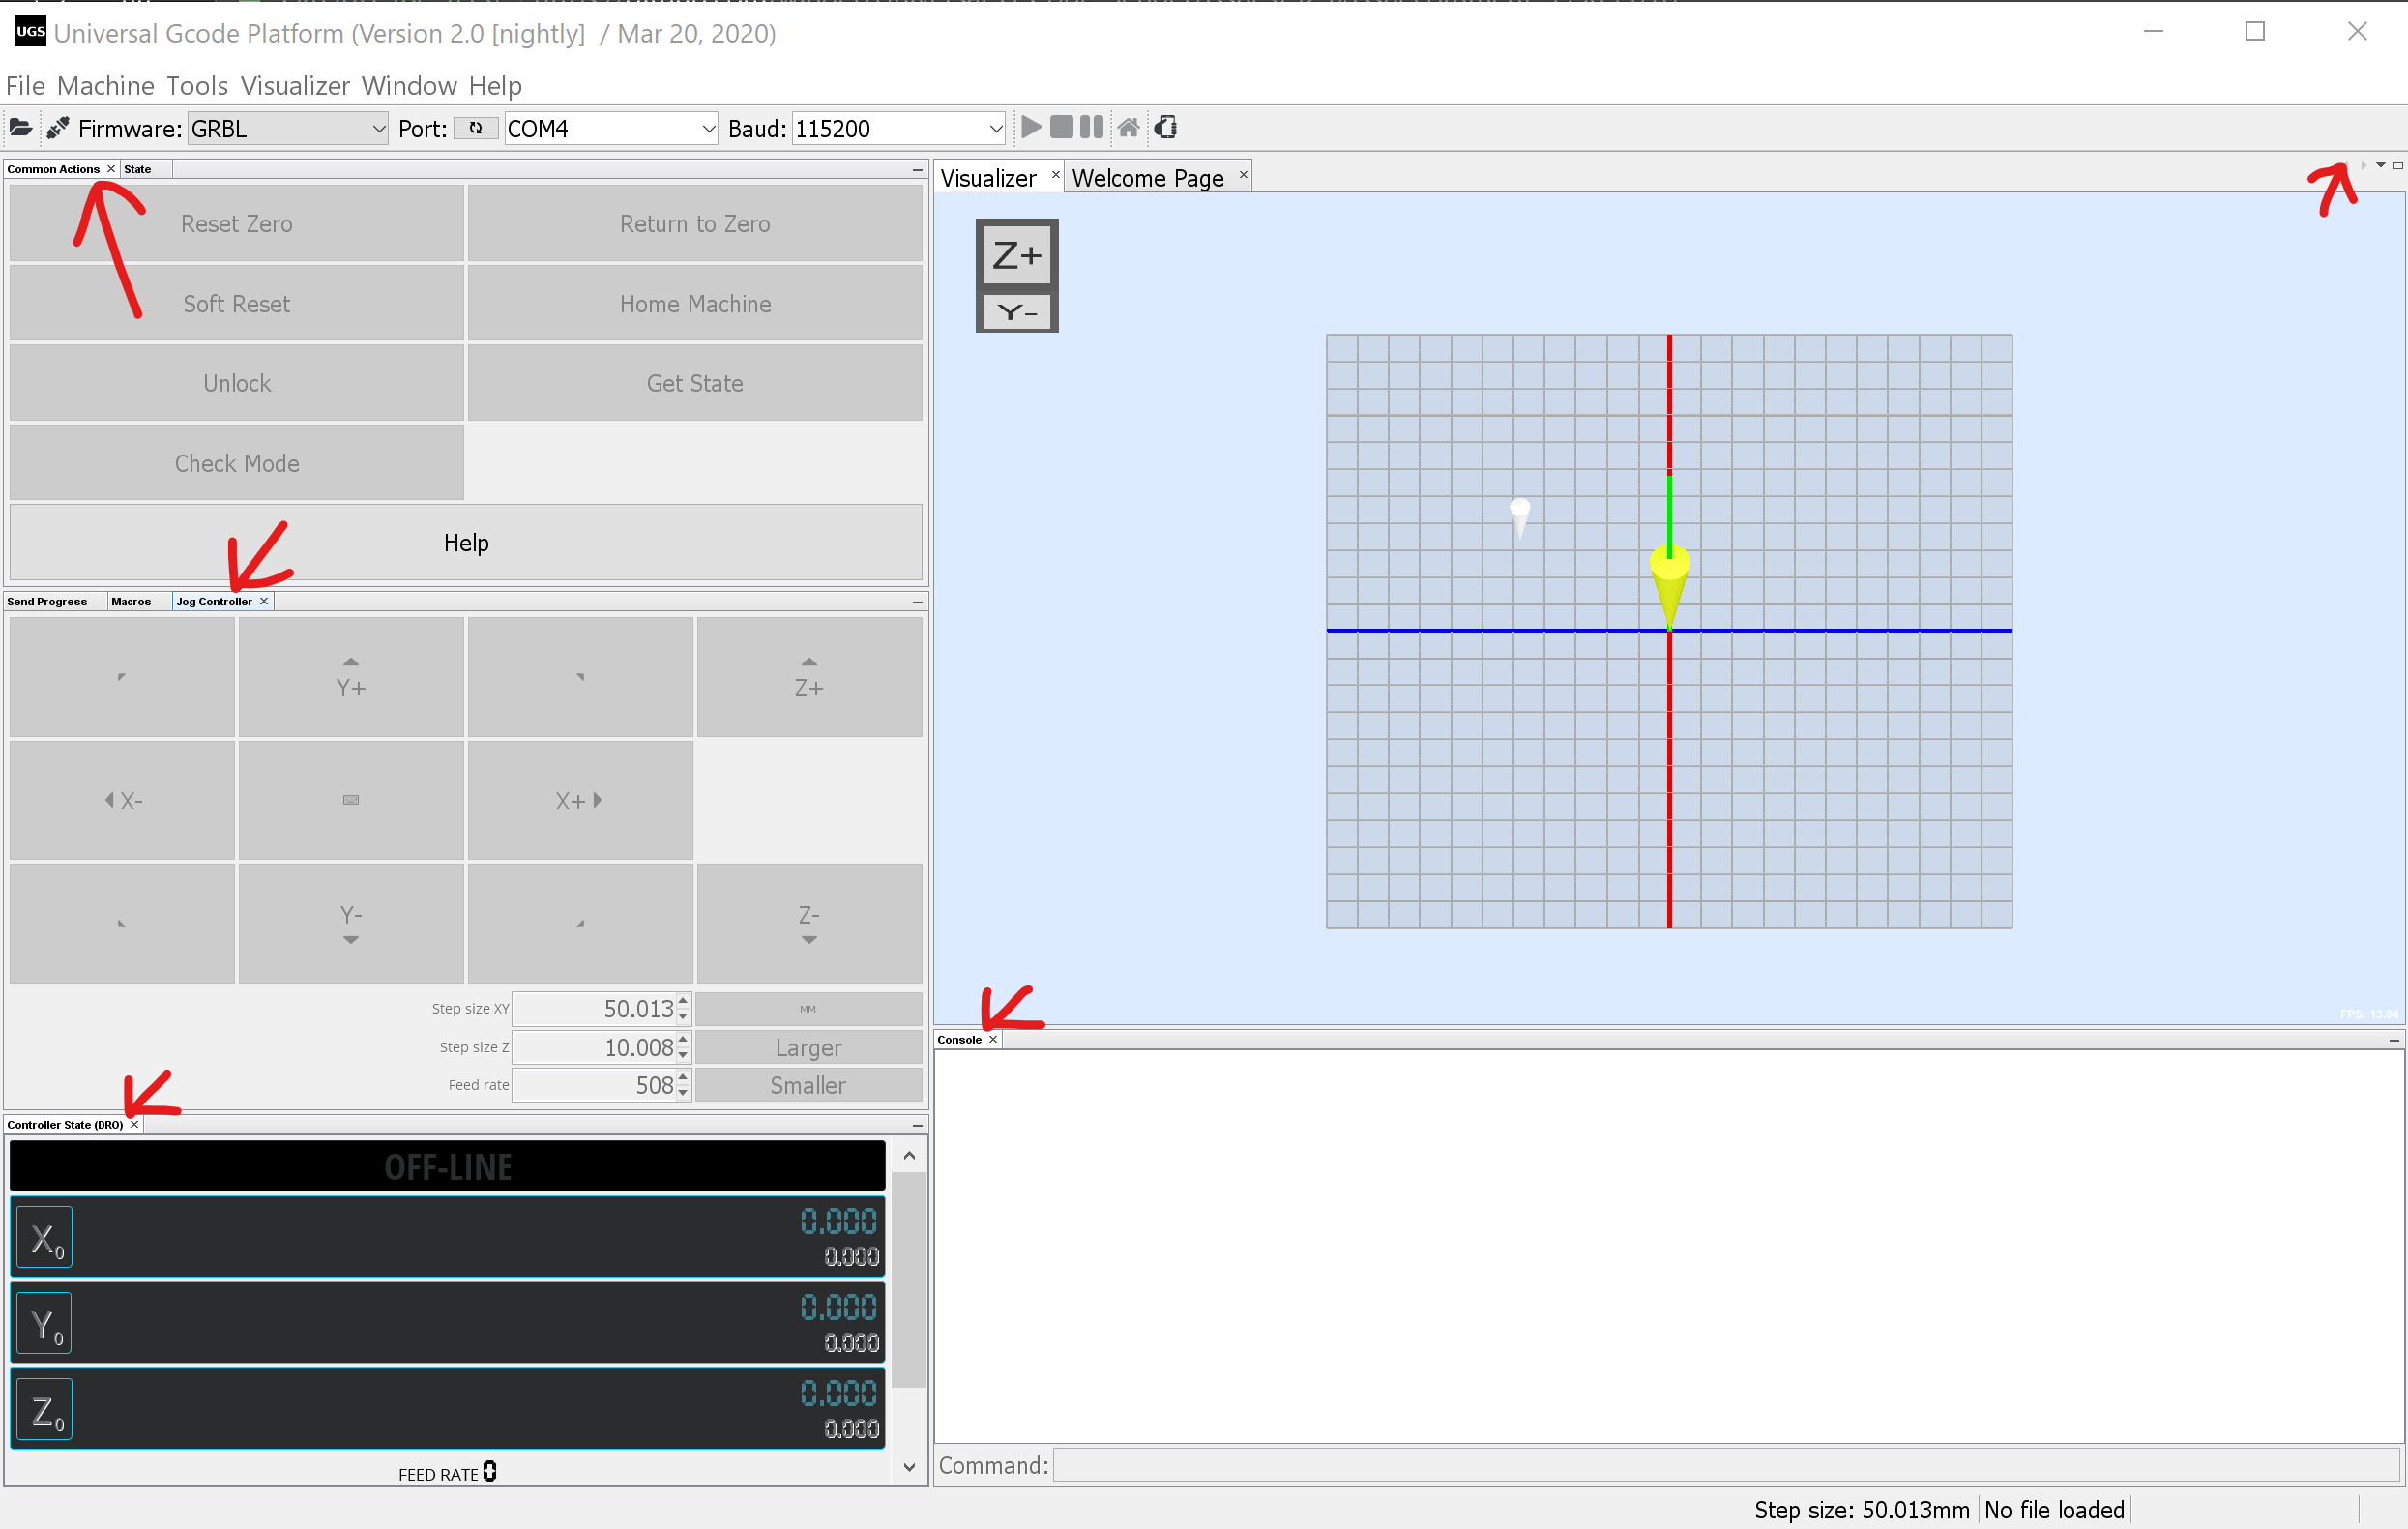Click the connect plug icon

click(58, 128)
